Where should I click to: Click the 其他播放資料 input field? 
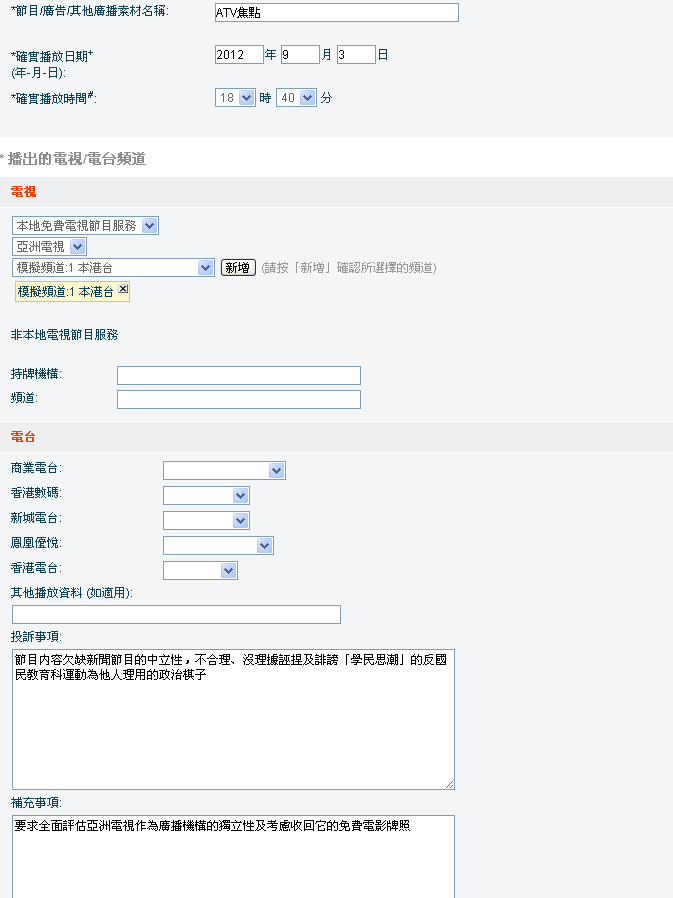[x=176, y=614]
